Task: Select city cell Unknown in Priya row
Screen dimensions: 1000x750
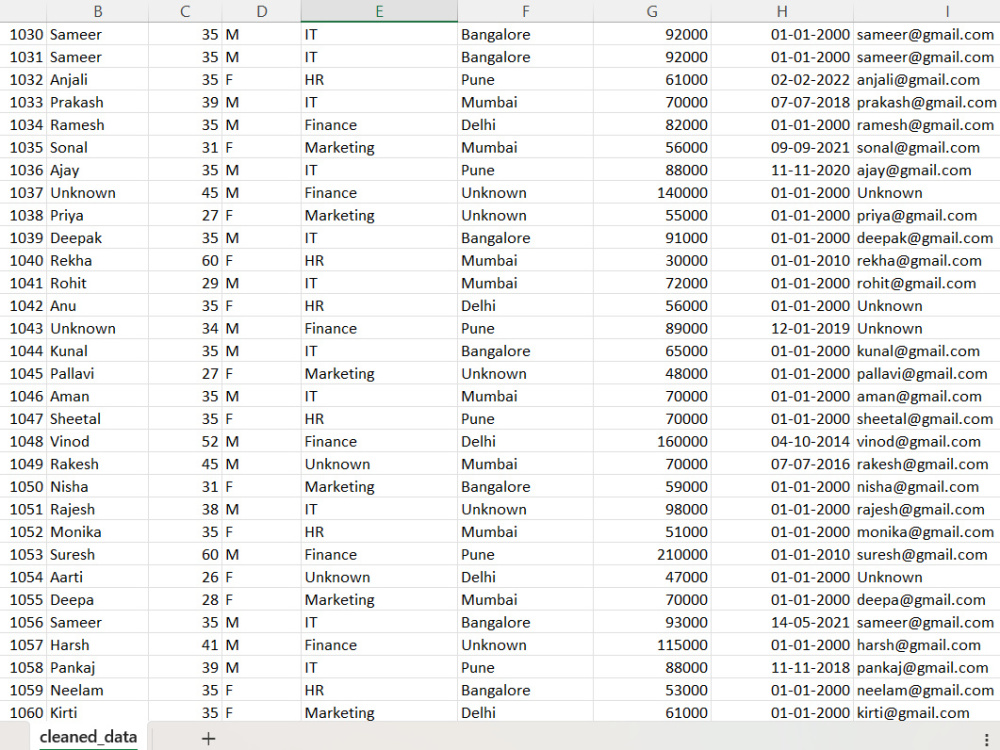Action: [525, 216]
